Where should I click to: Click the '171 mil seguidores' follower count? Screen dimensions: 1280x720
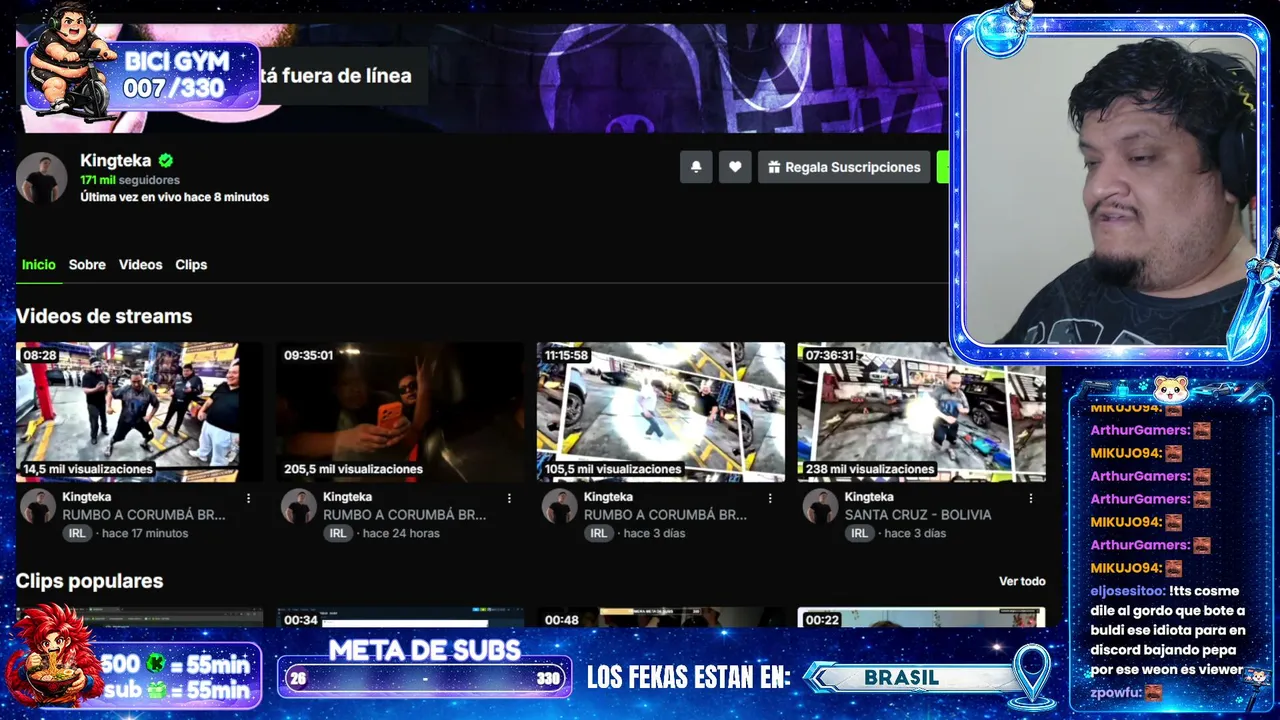pos(130,180)
